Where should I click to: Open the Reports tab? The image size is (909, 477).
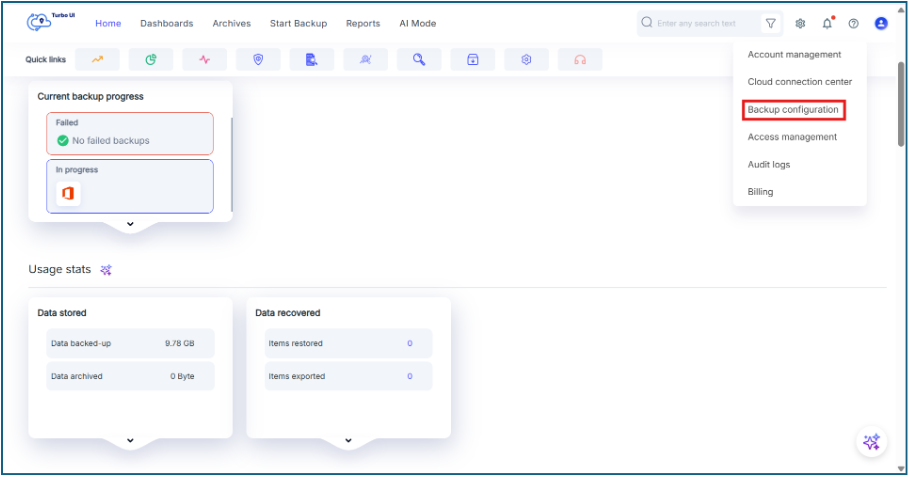coord(363,23)
